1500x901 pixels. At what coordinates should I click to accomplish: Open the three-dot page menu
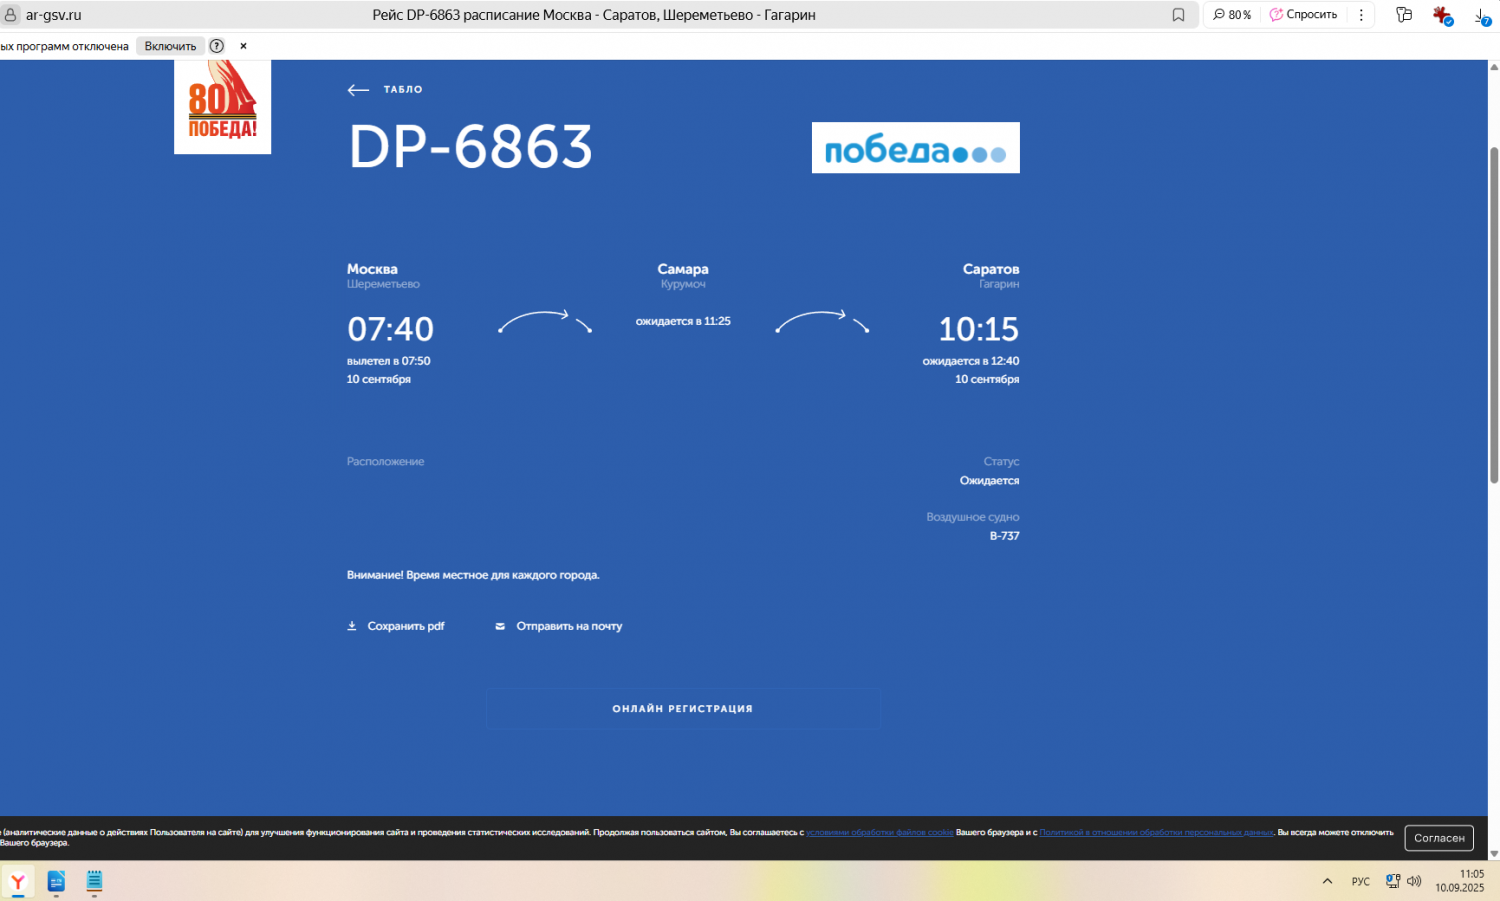tap(1361, 15)
